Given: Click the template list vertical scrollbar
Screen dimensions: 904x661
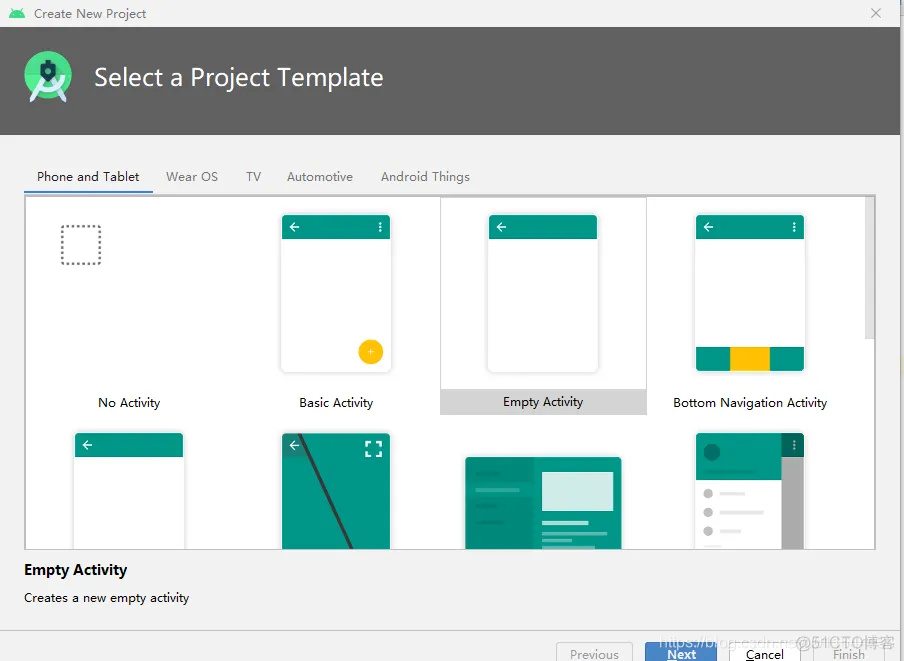Looking at the screenshot, I should click(x=869, y=268).
